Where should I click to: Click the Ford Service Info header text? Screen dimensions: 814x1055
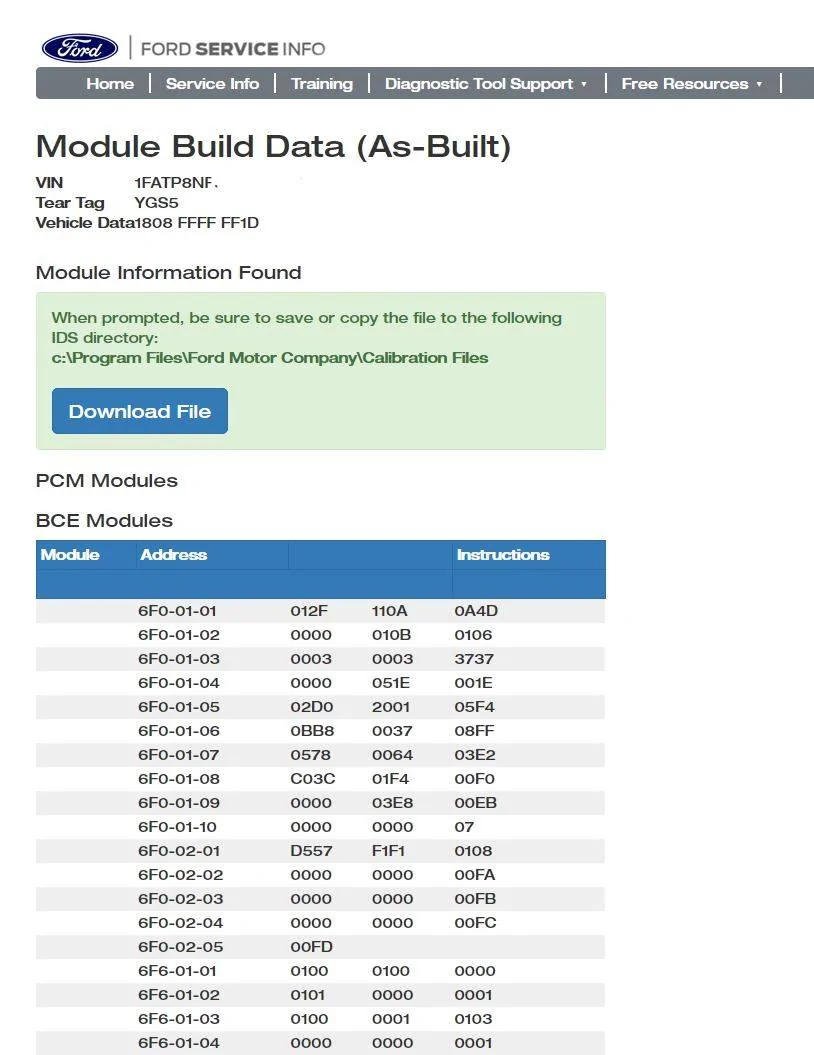233,49
